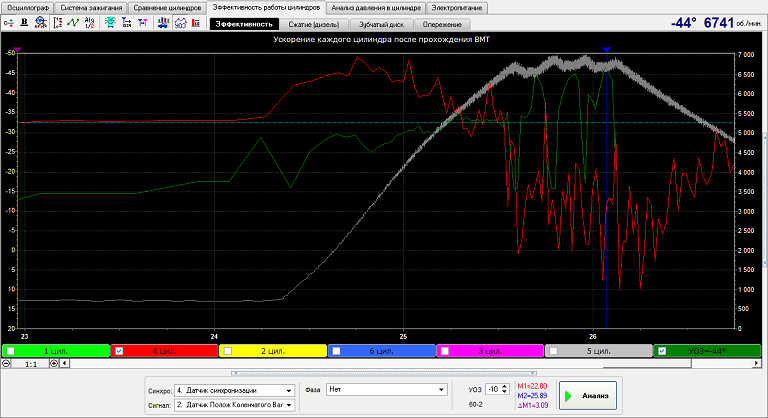Click the blue gear icon with red label
768x418 pixels.
(41, 23)
